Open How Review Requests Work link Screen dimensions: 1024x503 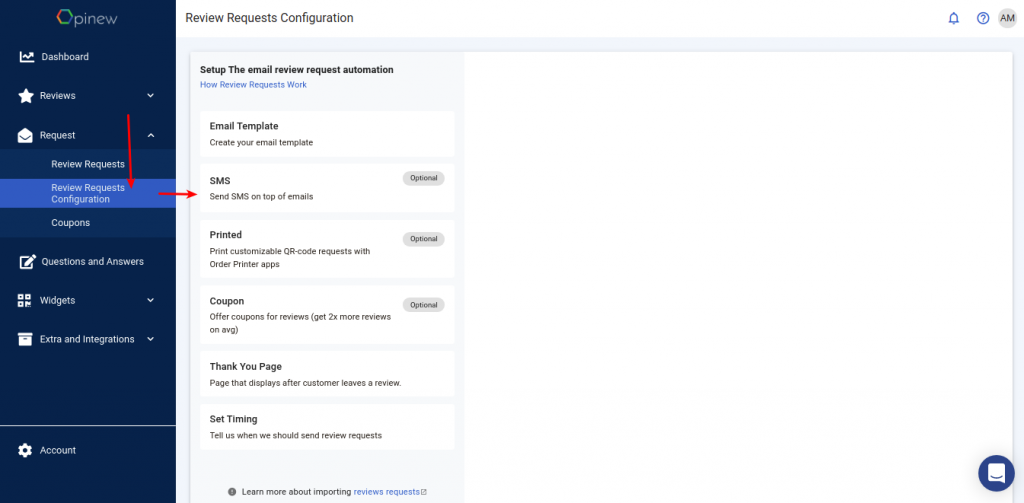click(x=253, y=85)
